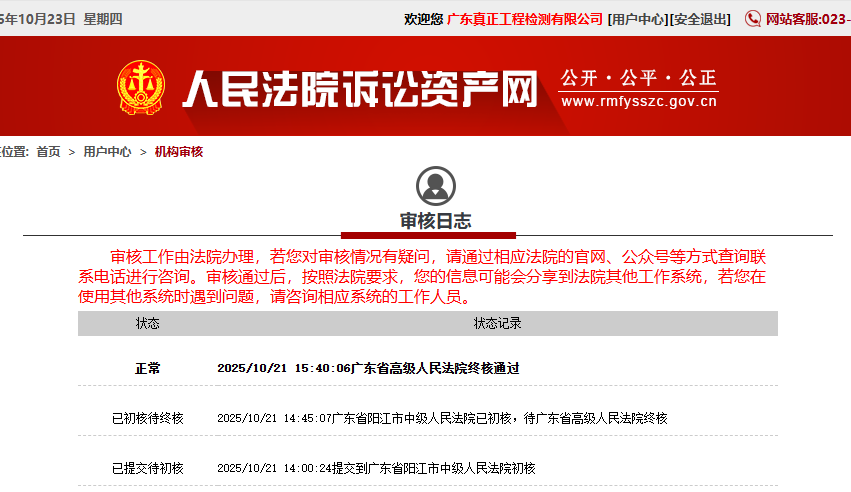Open the 用户中心 link in top bar
This screenshot has height=492, width=851.
coord(637,20)
